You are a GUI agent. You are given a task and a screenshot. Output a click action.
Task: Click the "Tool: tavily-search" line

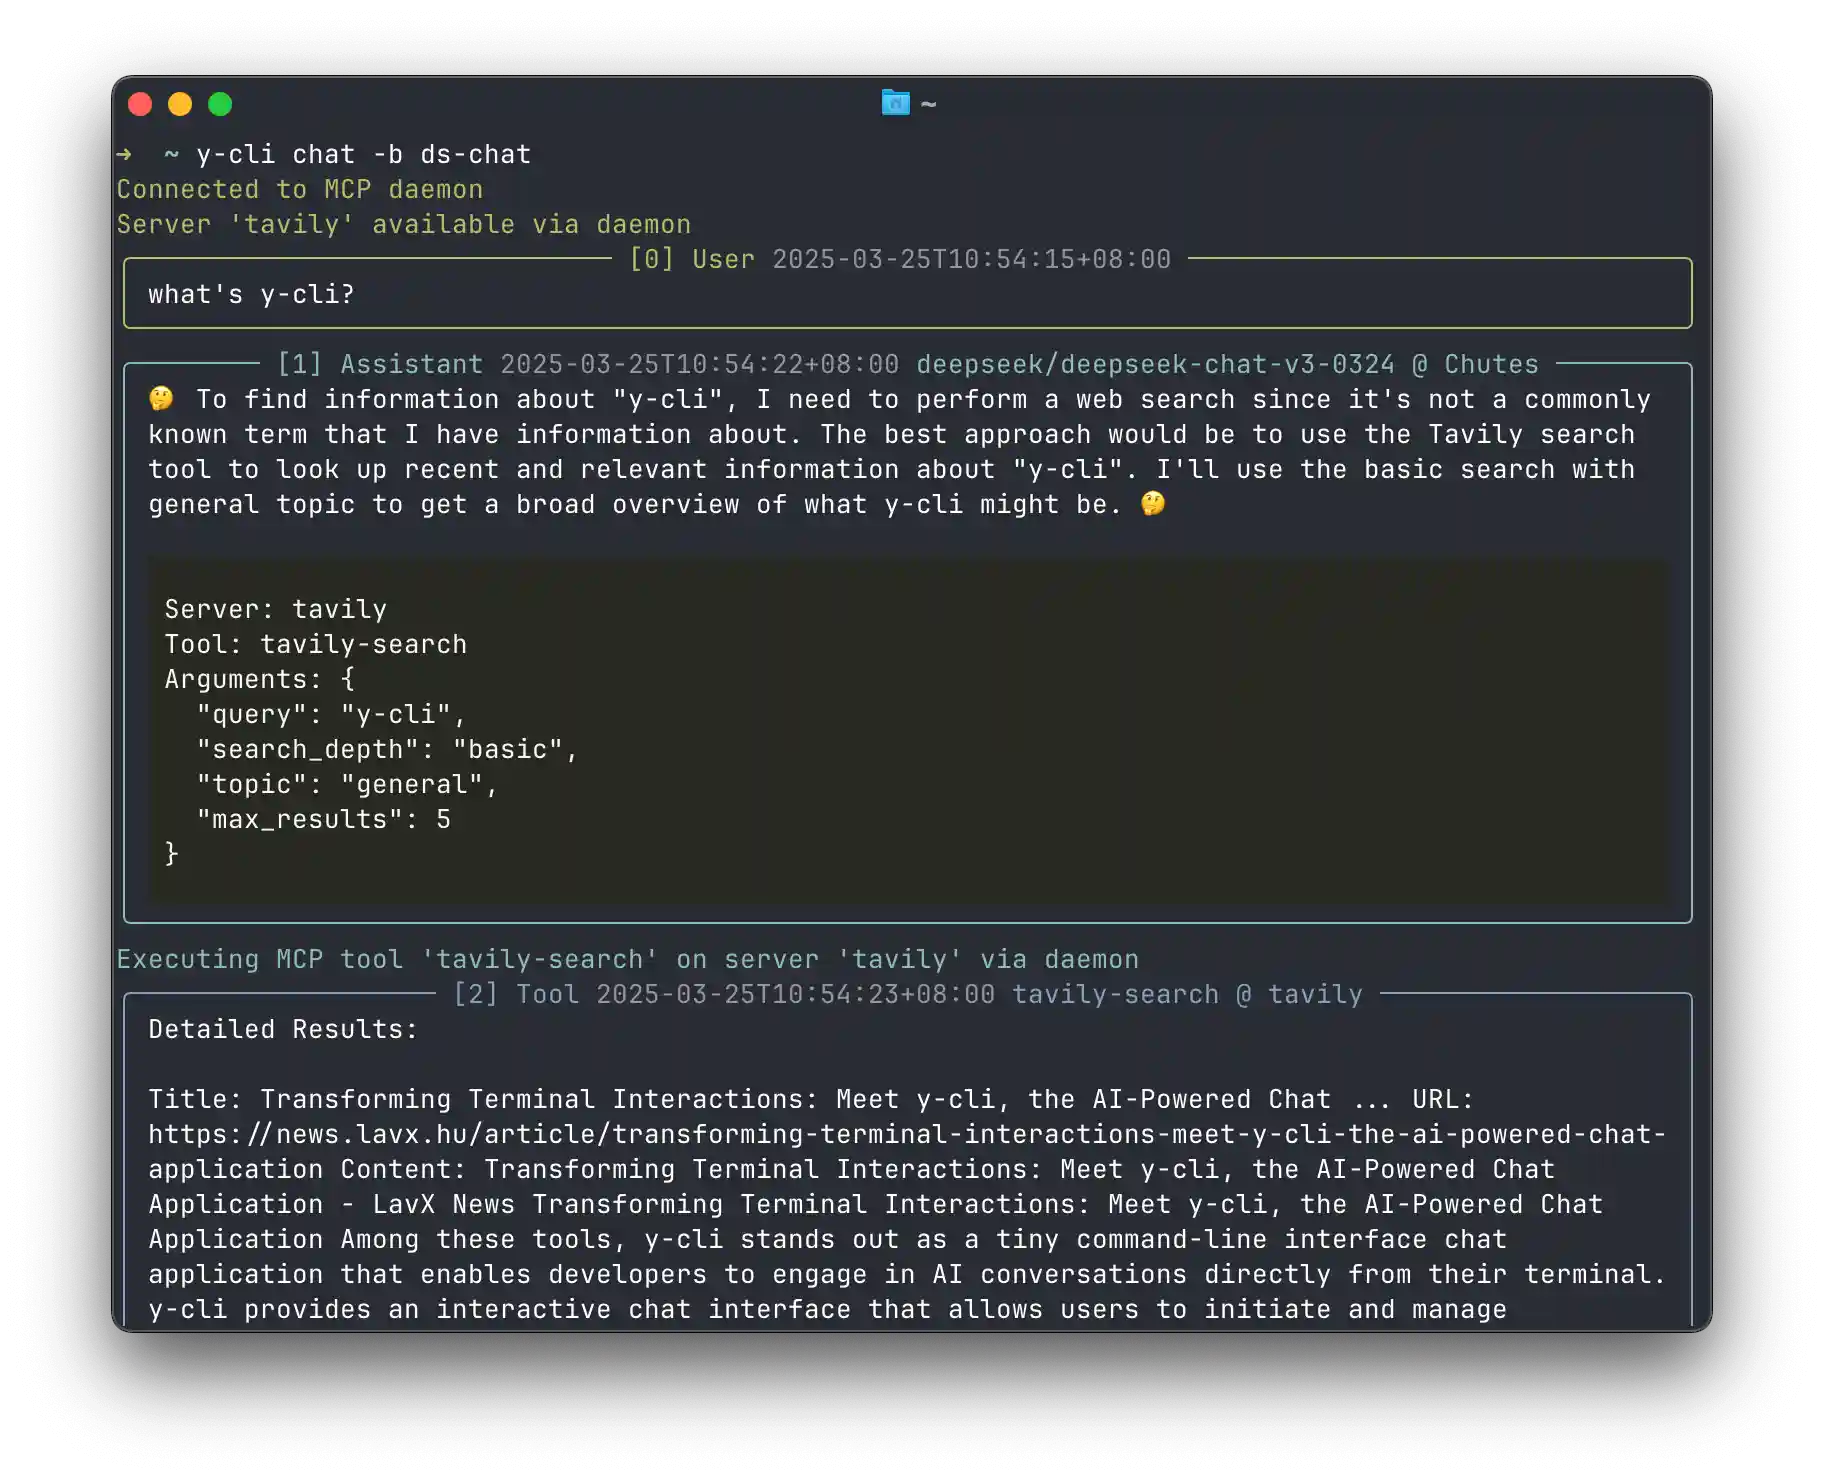[x=316, y=645]
